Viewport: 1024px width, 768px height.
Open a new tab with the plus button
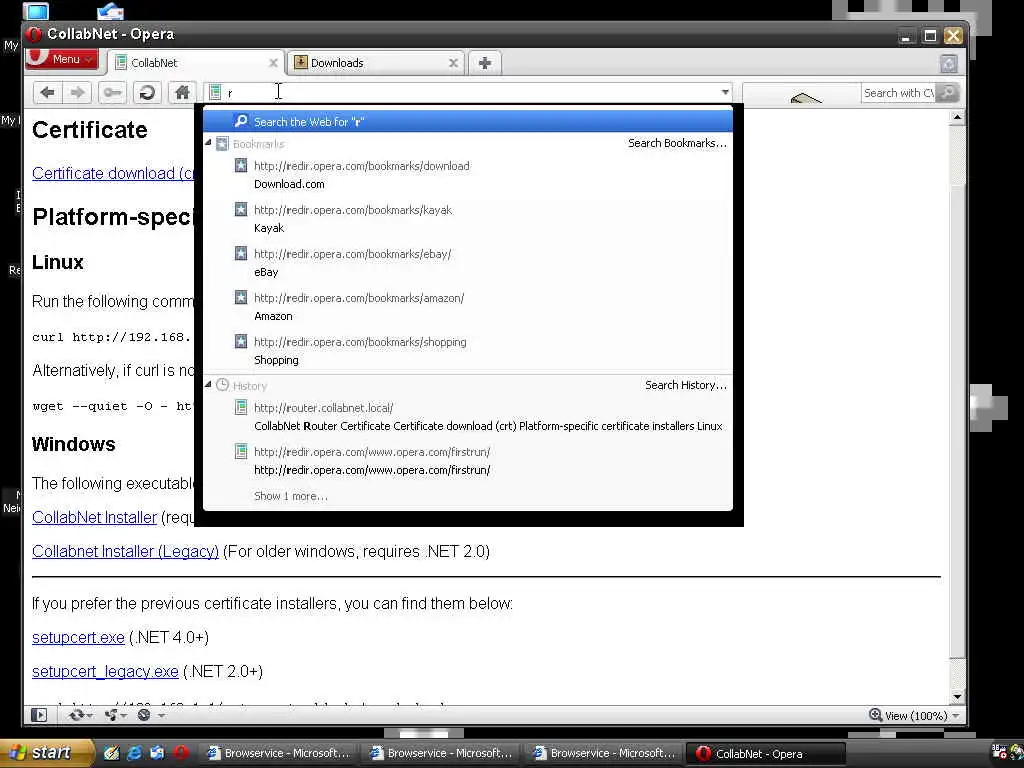(x=485, y=63)
